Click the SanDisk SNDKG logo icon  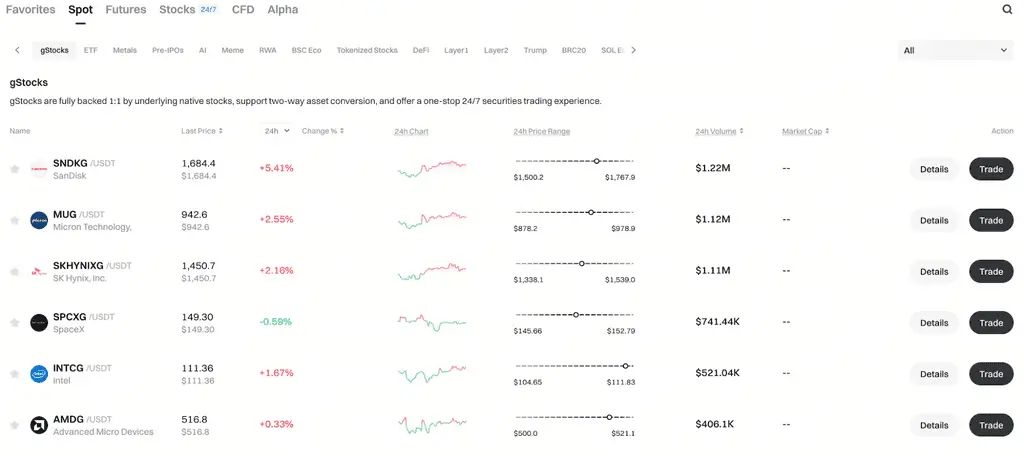pos(39,169)
